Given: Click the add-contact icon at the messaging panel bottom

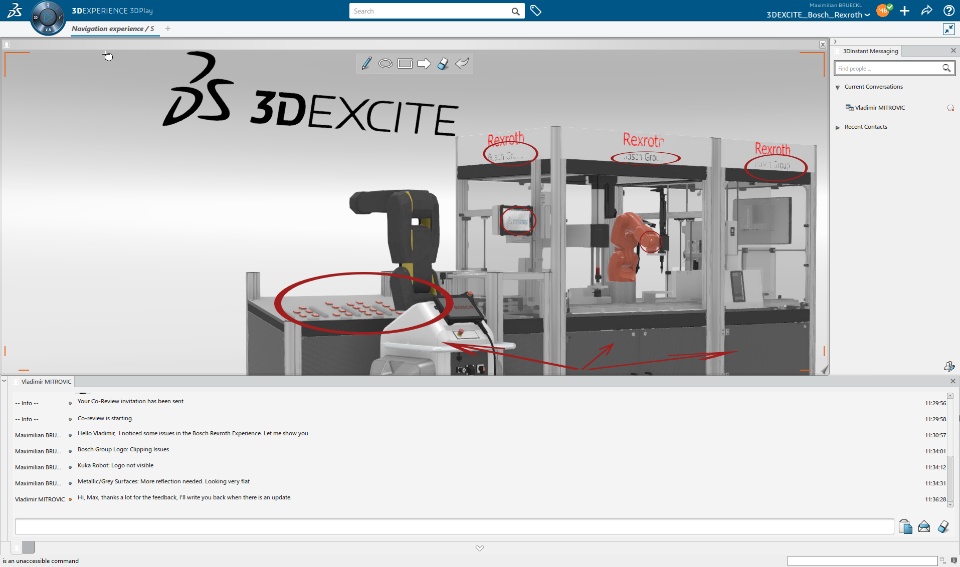Looking at the screenshot, I should [x=948, y=366].
